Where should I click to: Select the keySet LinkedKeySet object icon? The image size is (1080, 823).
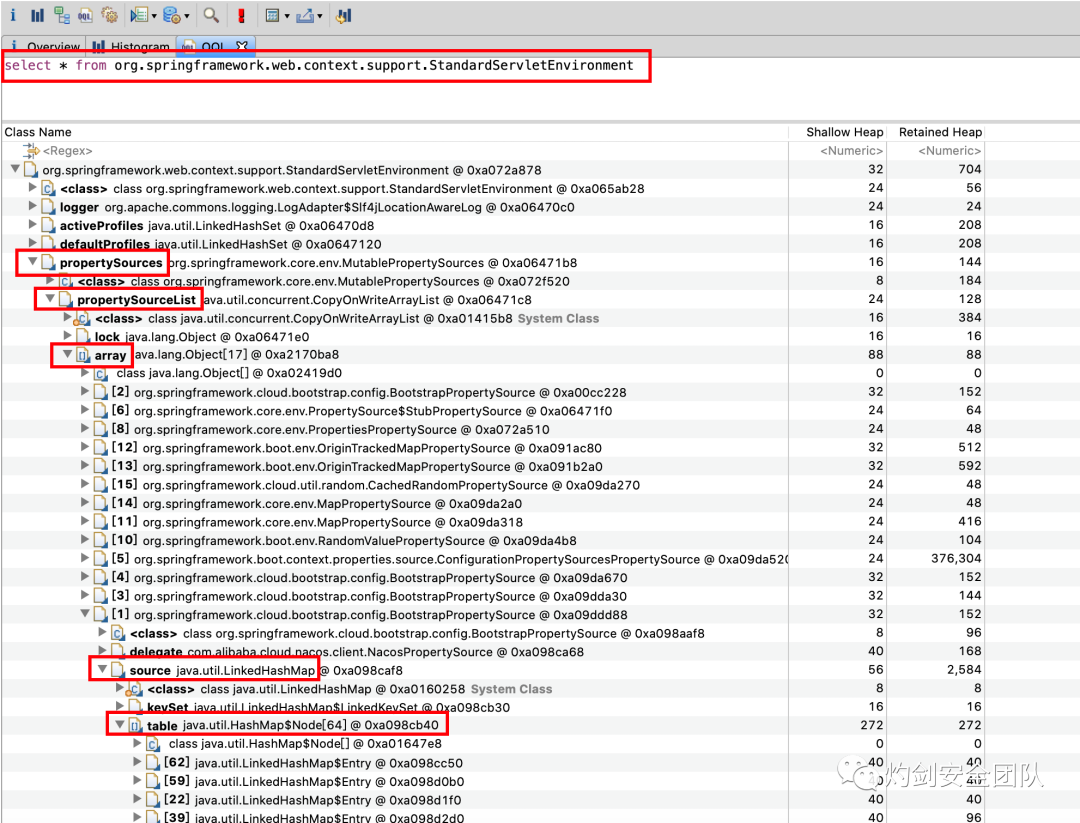(x=136, y=707)
